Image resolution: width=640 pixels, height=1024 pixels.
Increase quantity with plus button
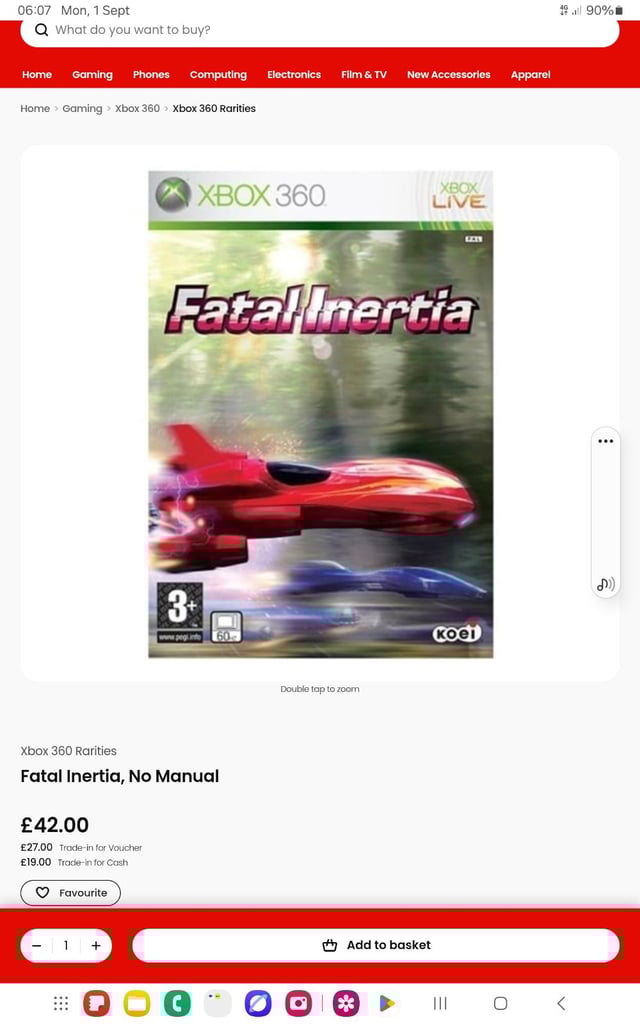(96, 946)
